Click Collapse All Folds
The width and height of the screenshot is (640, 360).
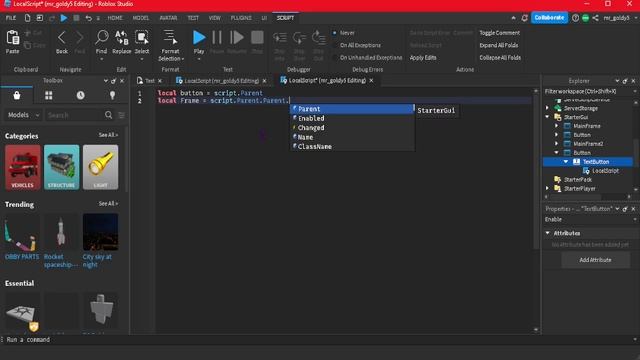click(x=500, y=58)
